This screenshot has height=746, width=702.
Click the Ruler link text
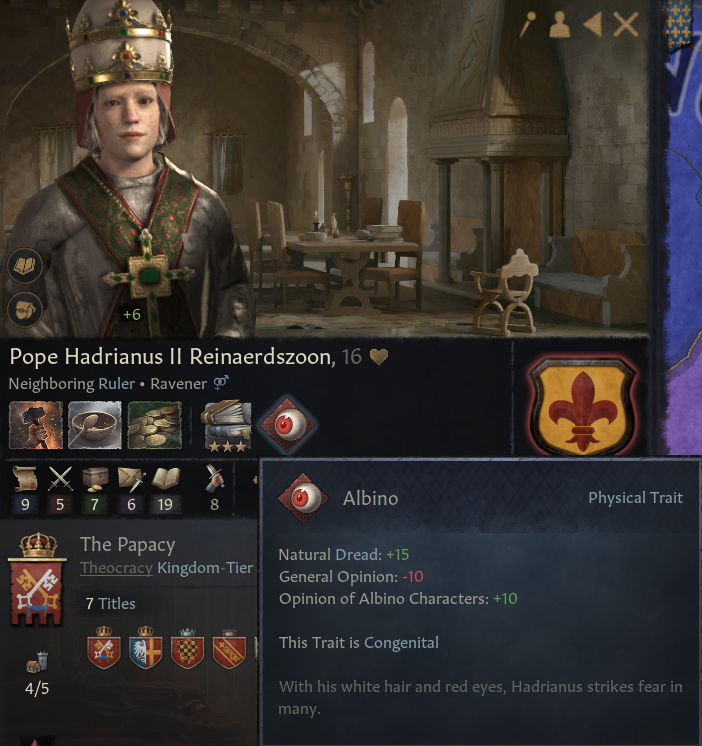[117, 383]
